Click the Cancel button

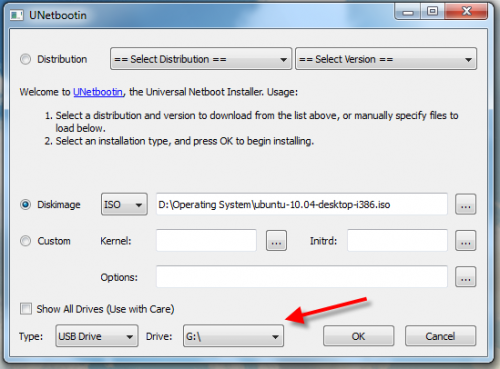coord(440,336)
